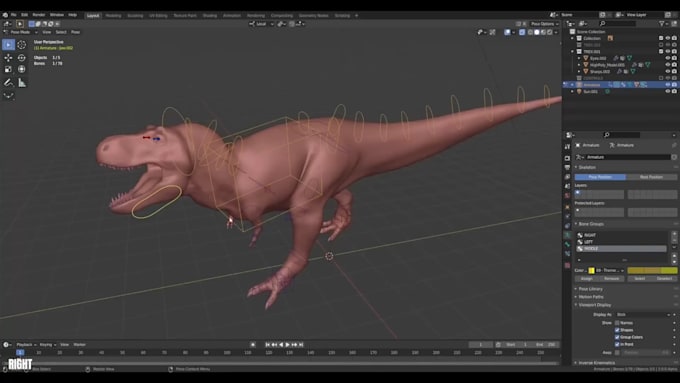The height and width of the screenshot is (383, 680).
Task: Disable Armature render camera icon
Action: click(674, 85)
